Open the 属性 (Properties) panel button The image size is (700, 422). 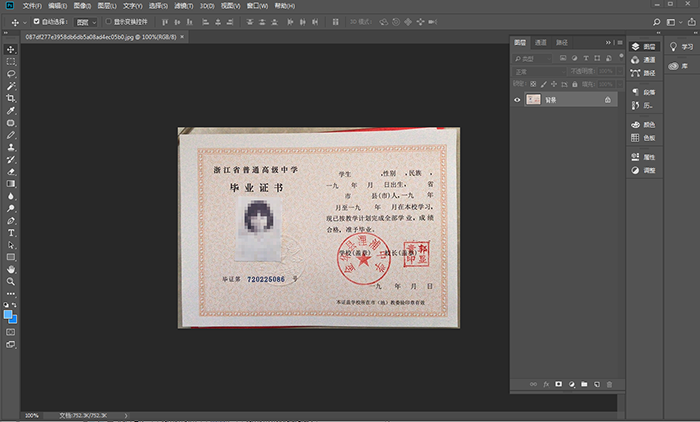coord(644,157)
